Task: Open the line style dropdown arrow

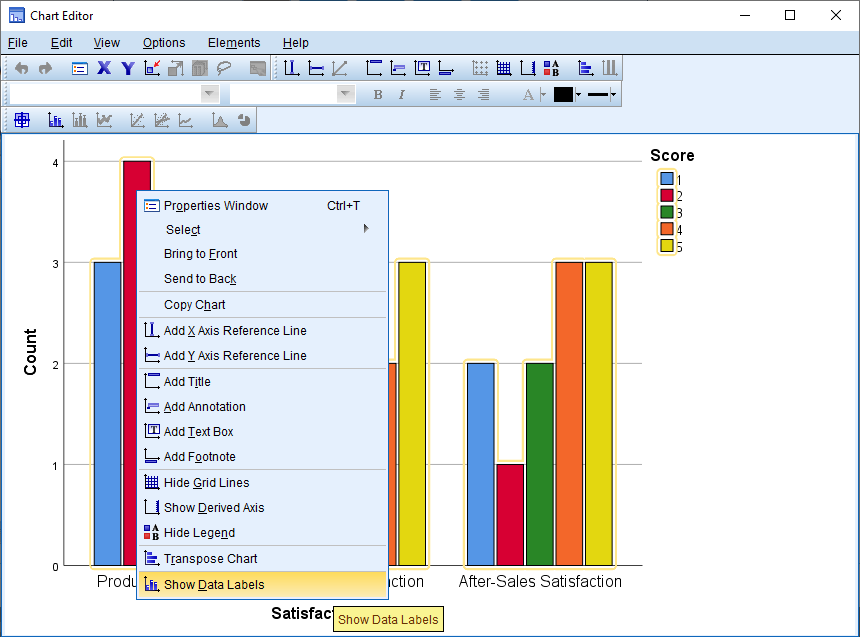Action: [x=613, y=94]
